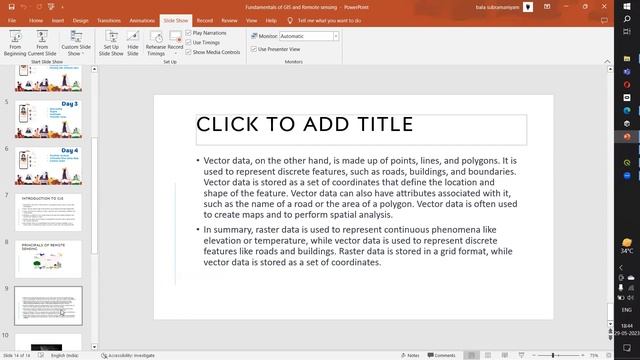
Task: Open Windows search from taskbar
Action: coord(627,19)
